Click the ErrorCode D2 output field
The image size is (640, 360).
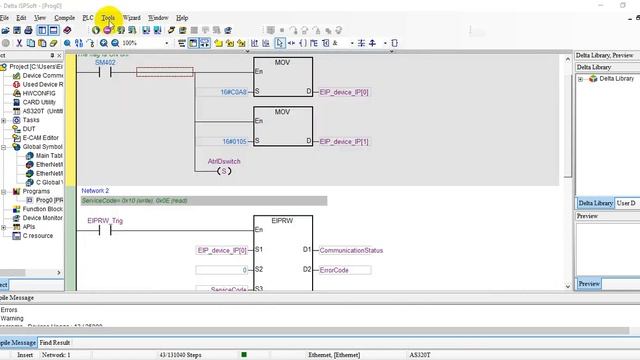345,270
